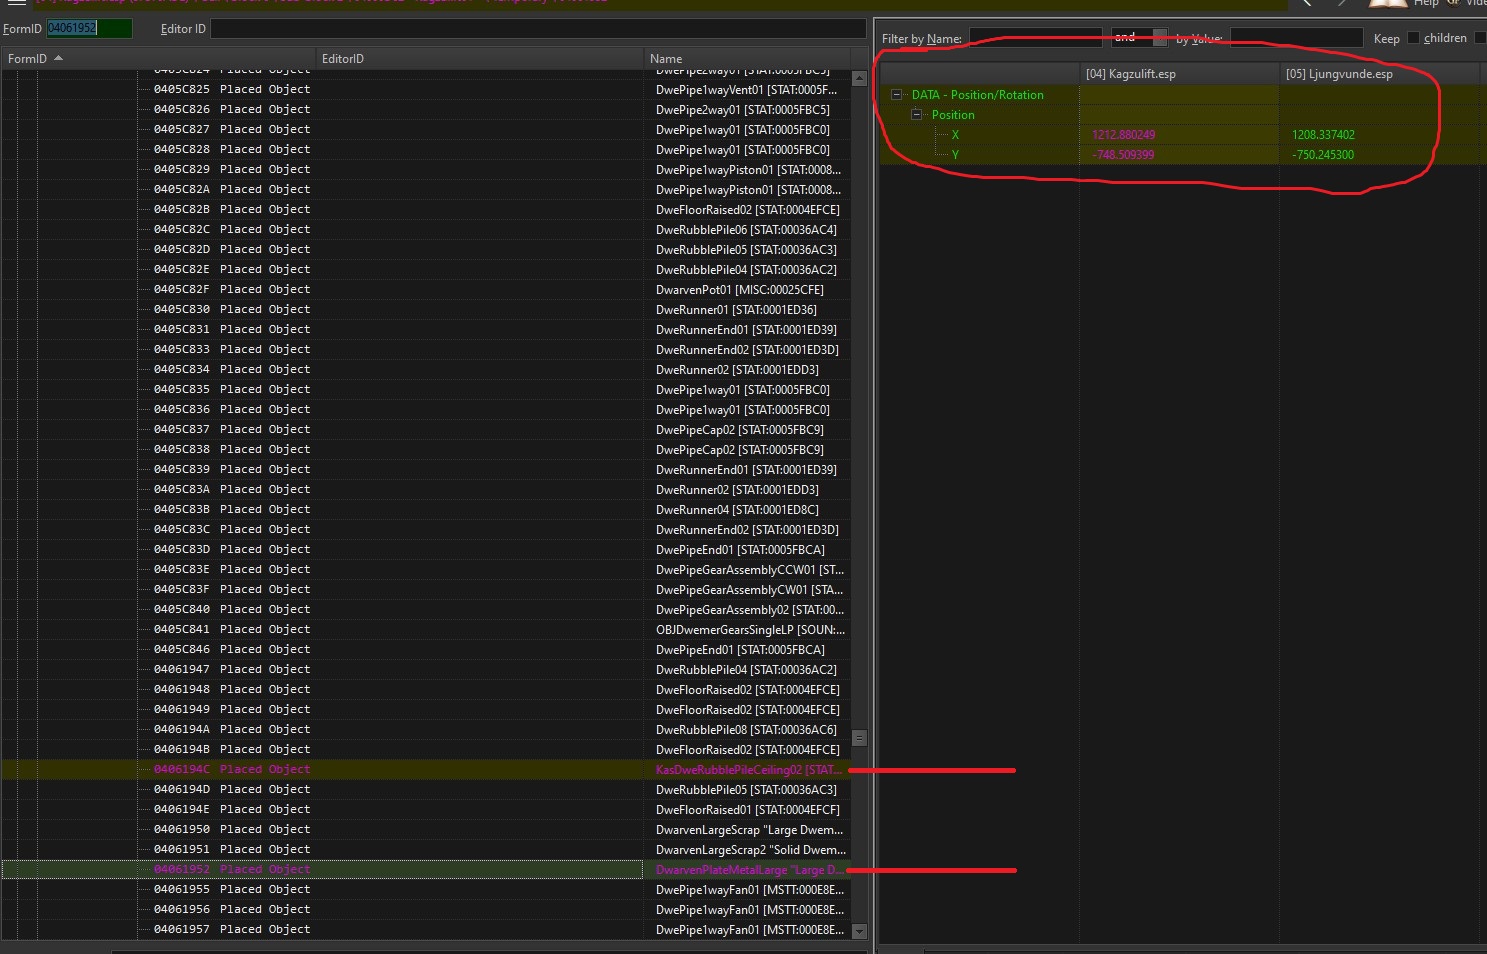Select placed object record 04061955
Image resolution: width=1487 pixels, height=954 pixels.
click(x=427, y=889)
